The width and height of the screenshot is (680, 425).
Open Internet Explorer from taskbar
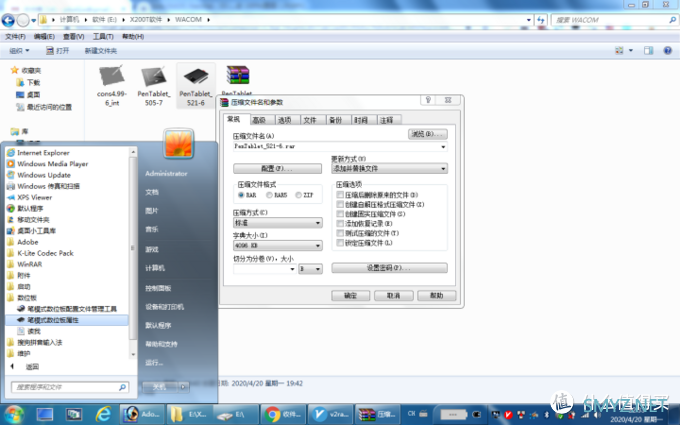coord(103,415)
